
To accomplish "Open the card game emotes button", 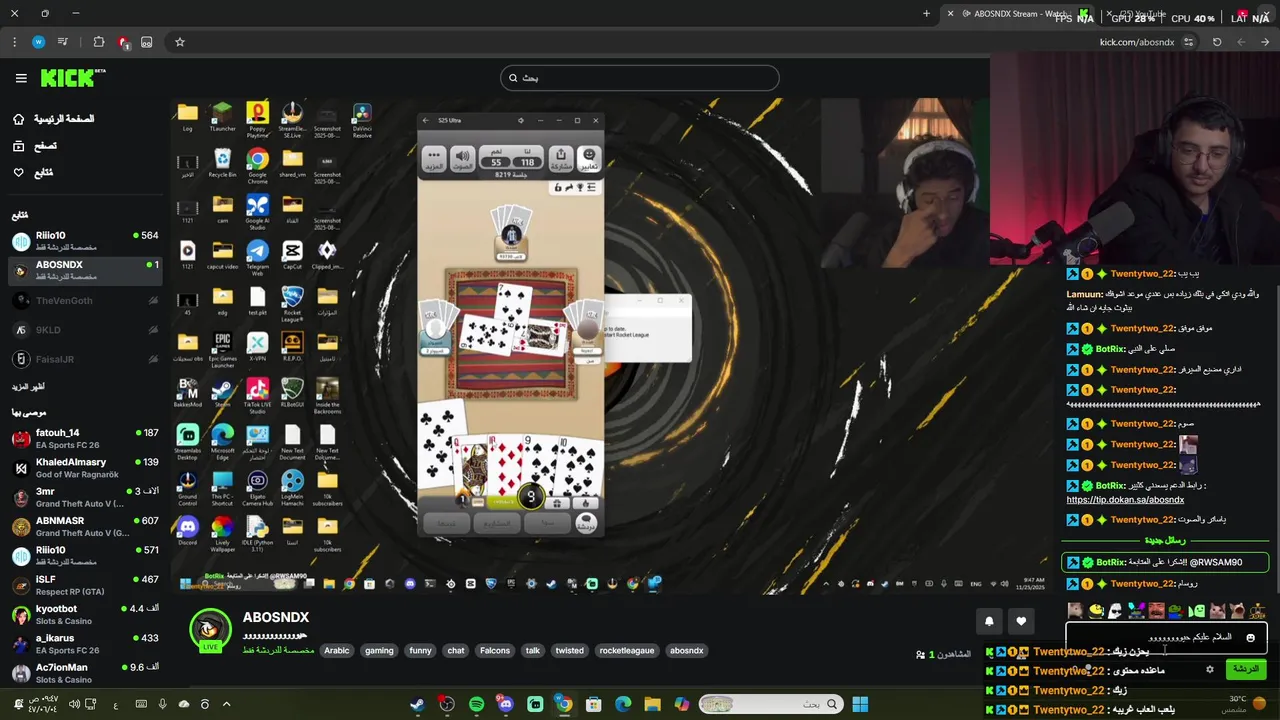I will click(589, 158).
